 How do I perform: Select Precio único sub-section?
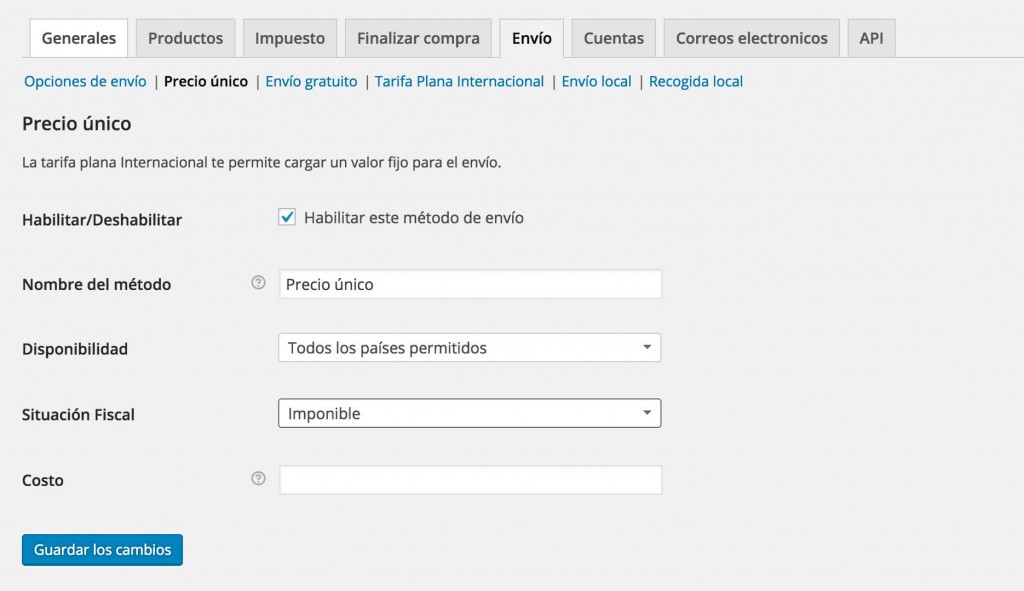[x=206, y=82]
